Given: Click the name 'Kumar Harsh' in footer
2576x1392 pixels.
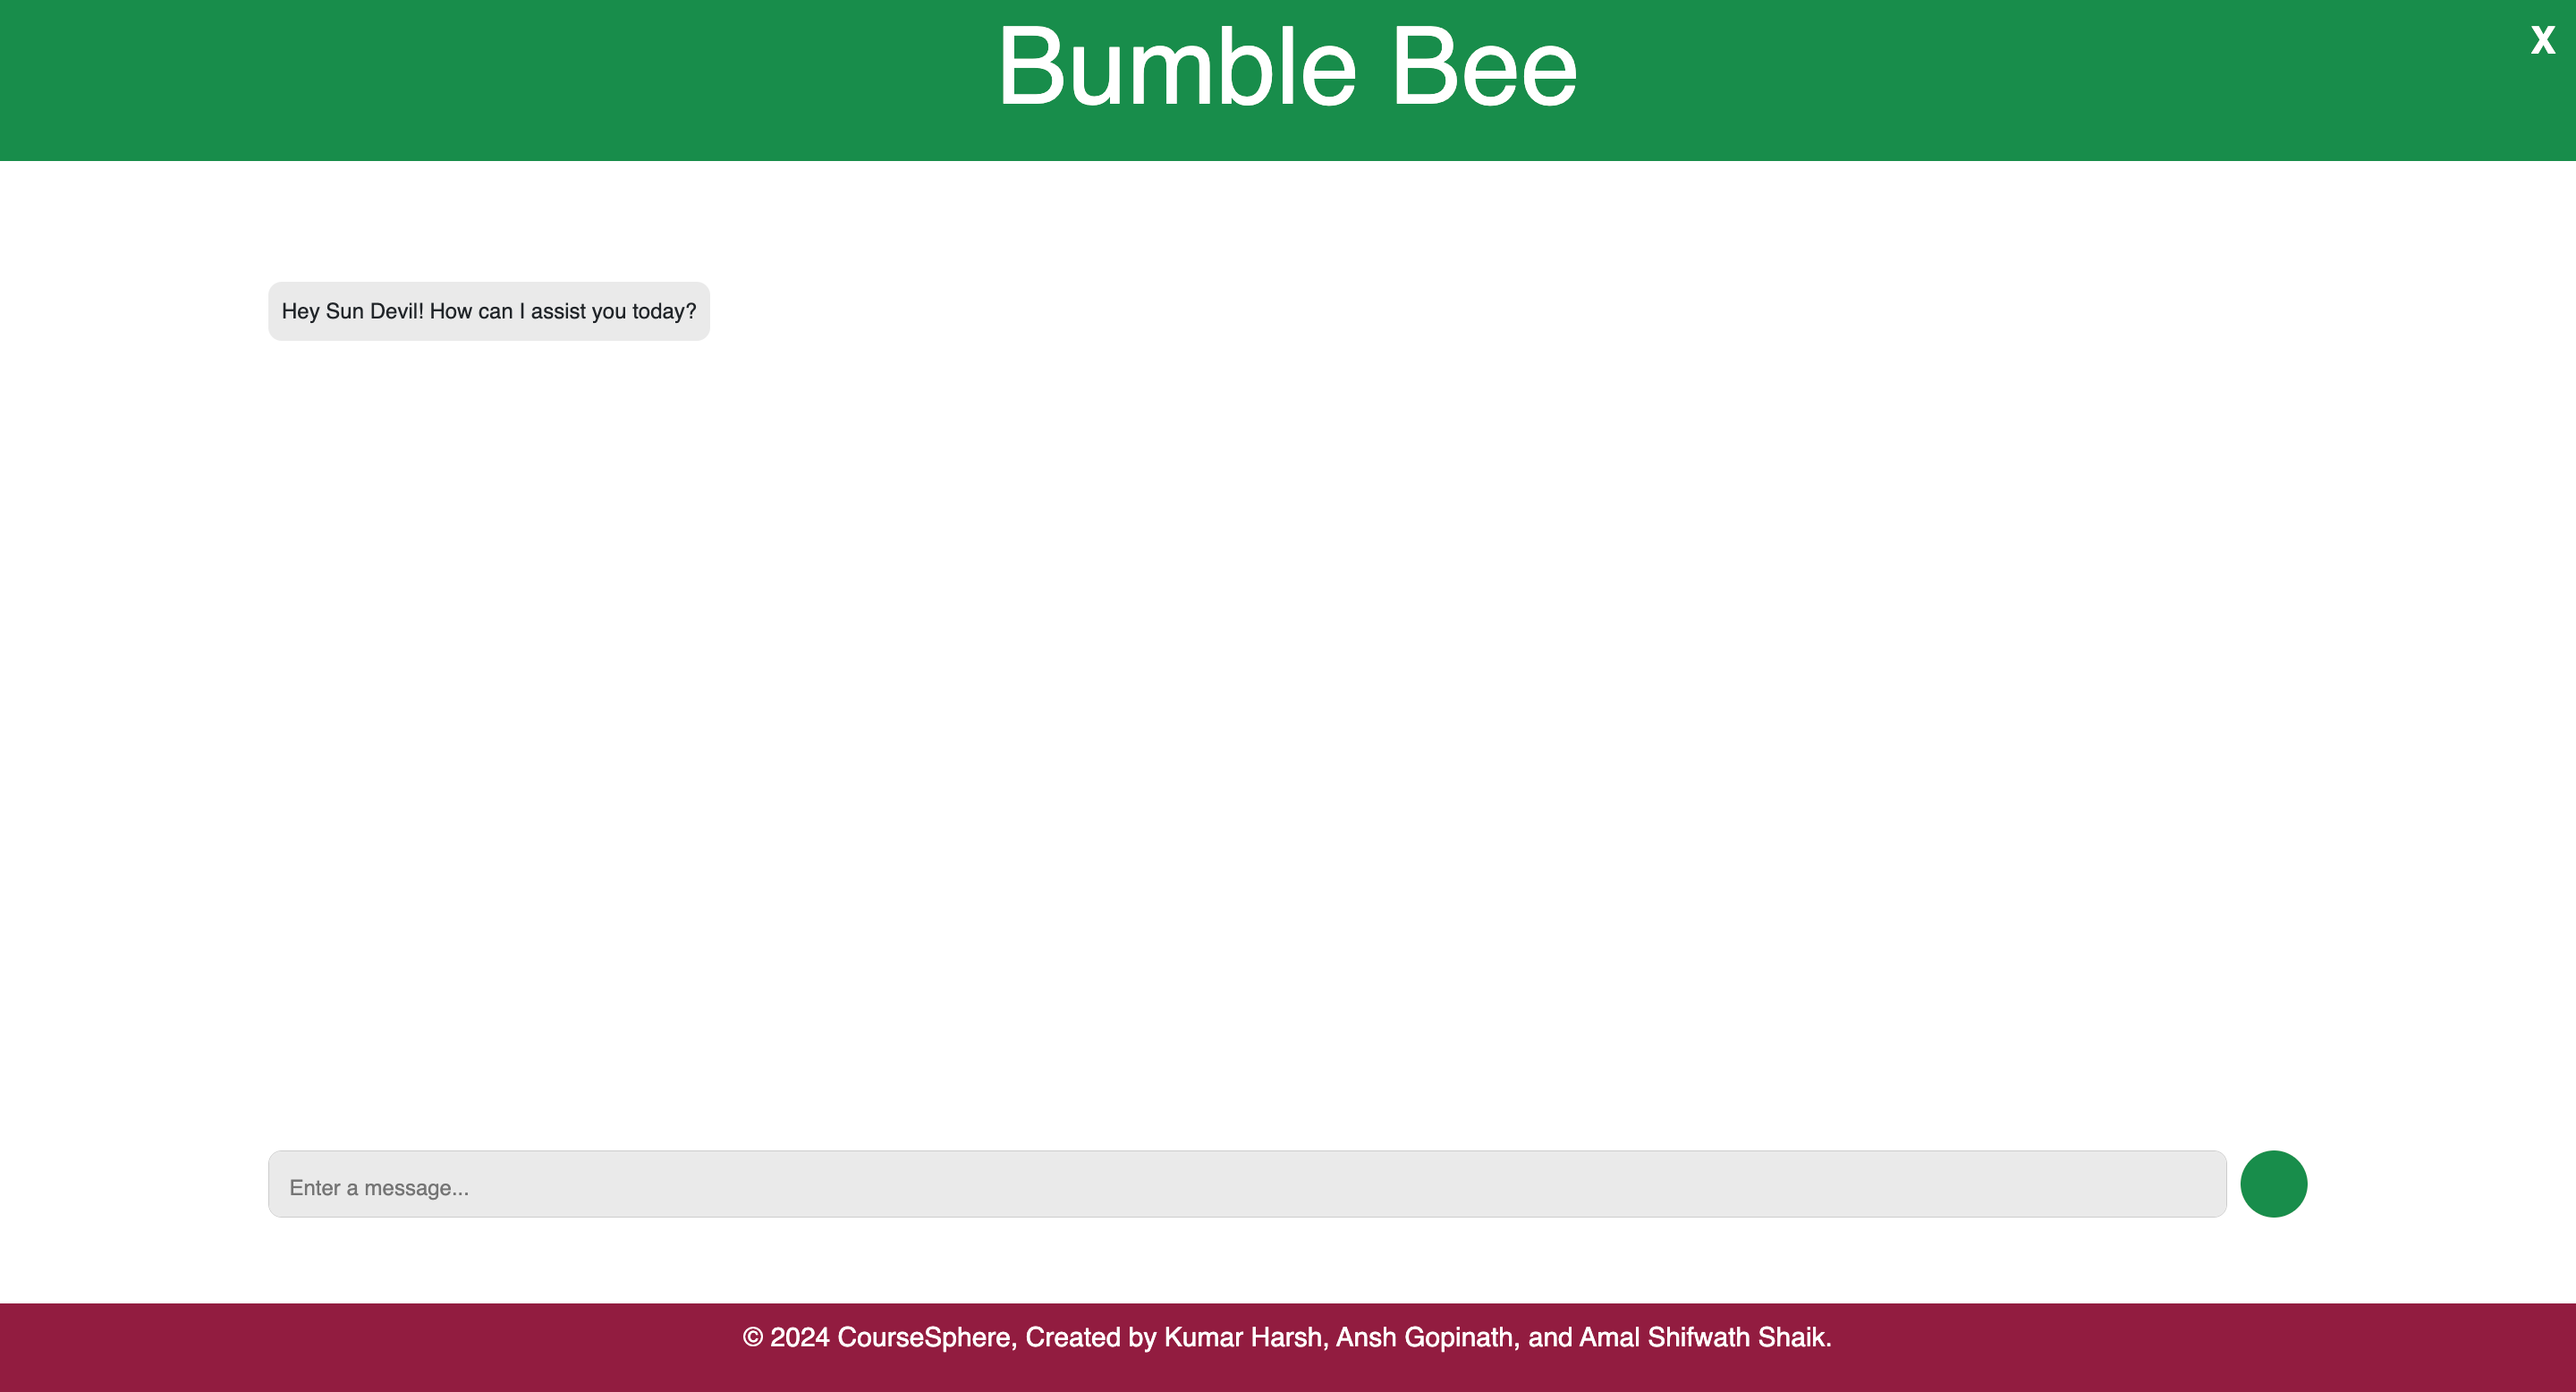Looking at the screenshot, I should pyautogui.click(x=1243, y=1337).
